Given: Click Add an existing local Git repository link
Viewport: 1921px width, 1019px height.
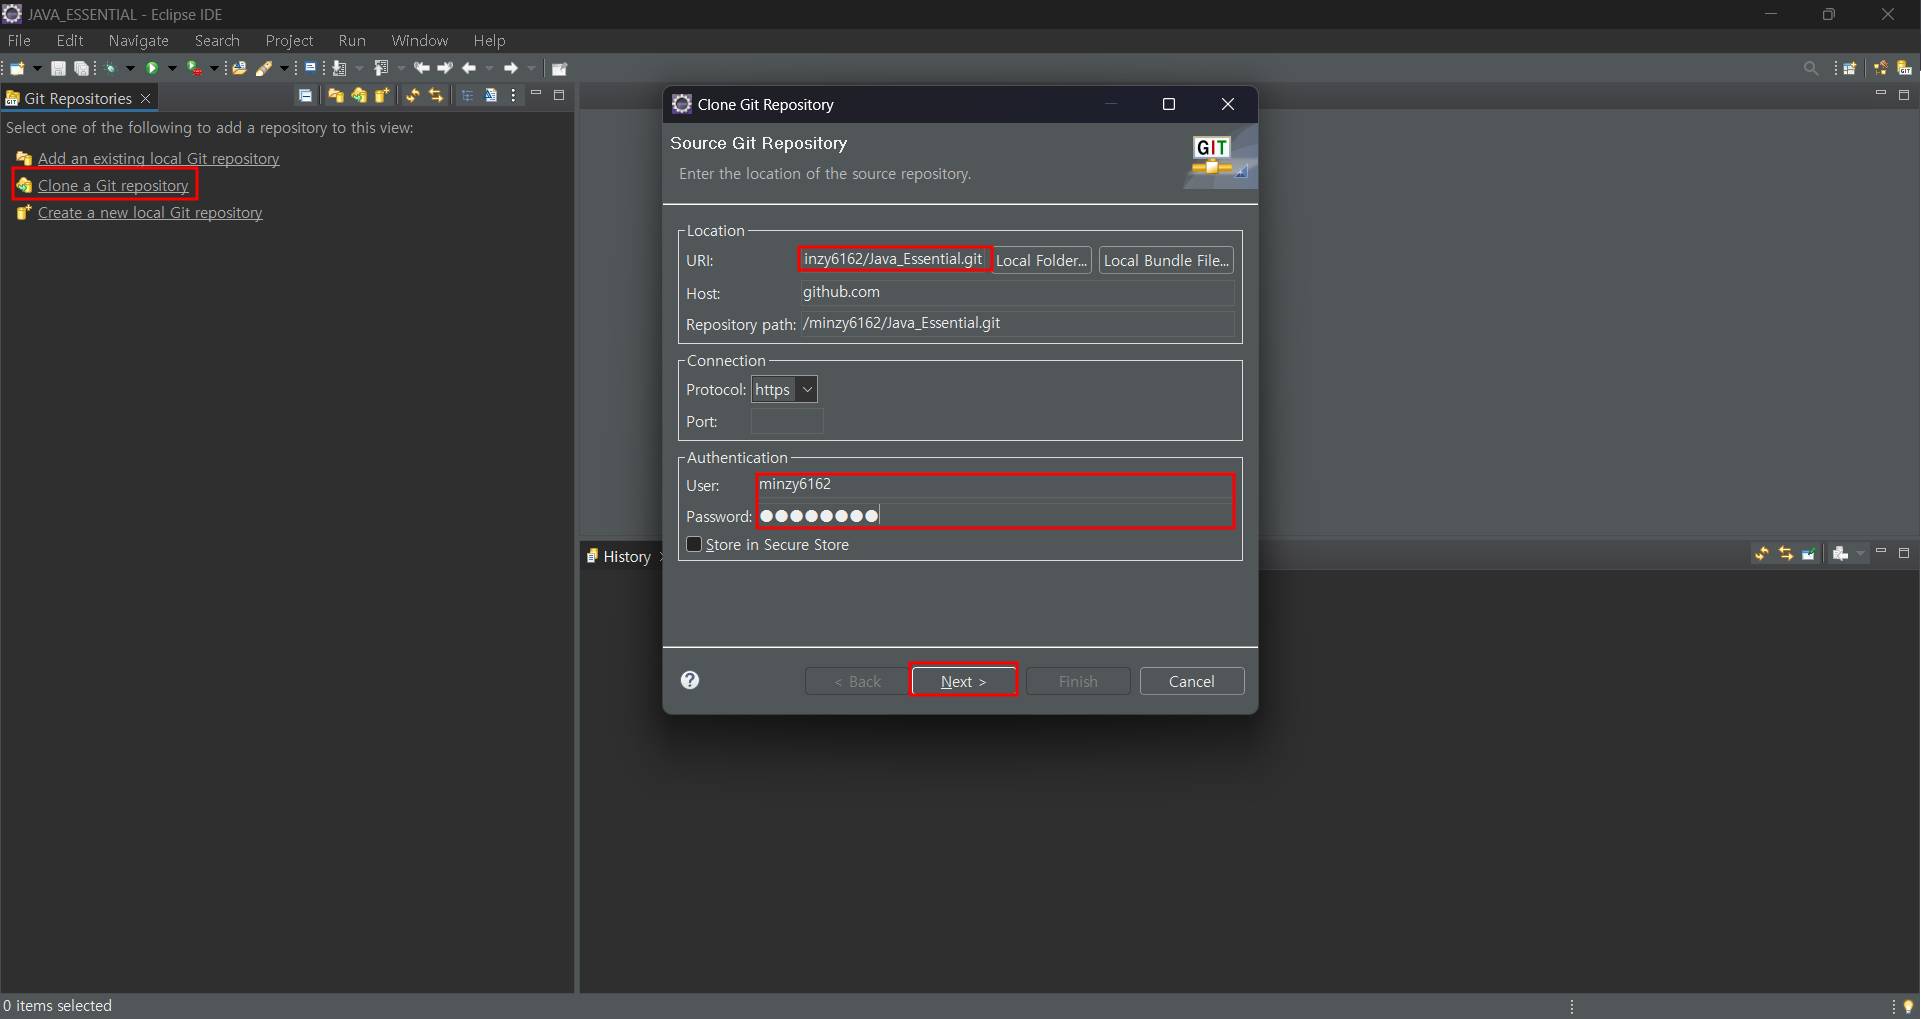Looking at the screenshot, I should (158, 158).
